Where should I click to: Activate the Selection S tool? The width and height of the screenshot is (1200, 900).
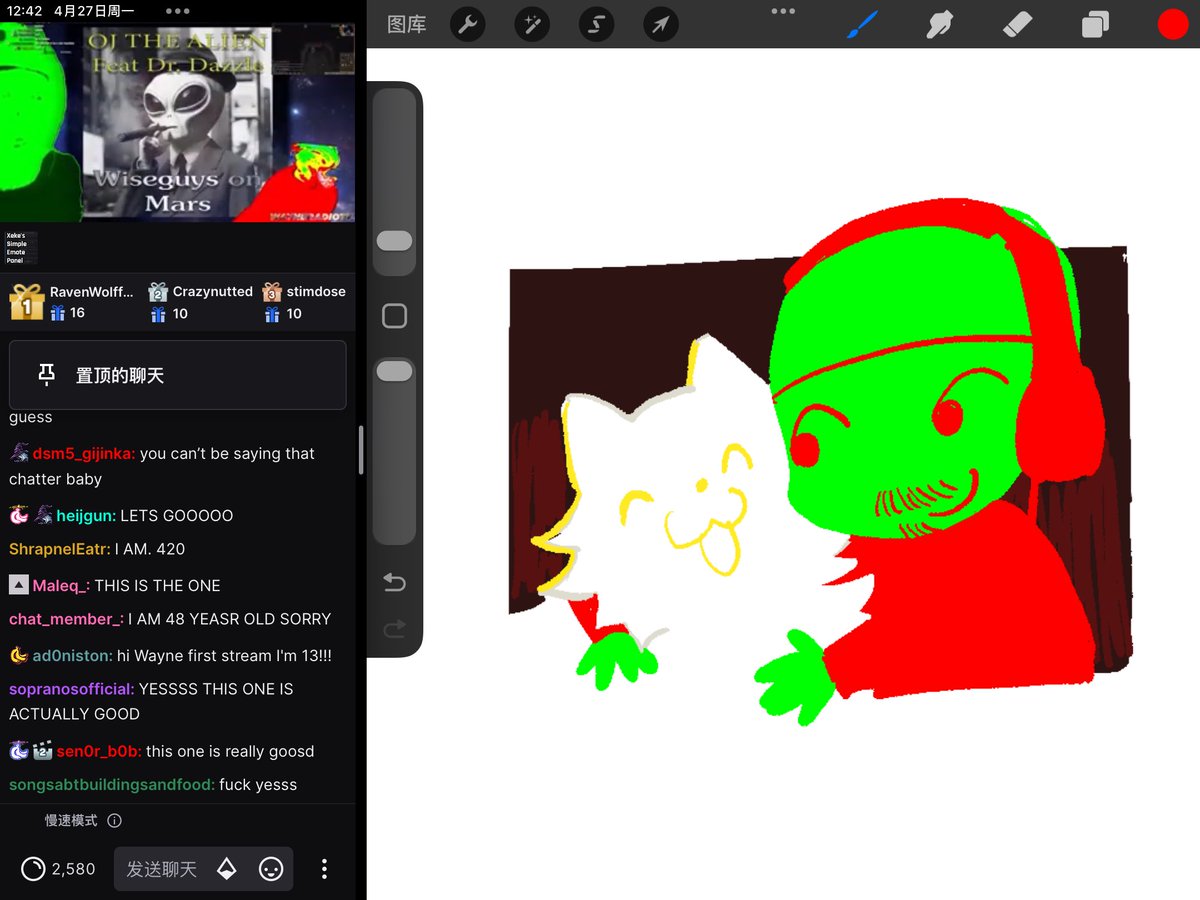(595, 24)
